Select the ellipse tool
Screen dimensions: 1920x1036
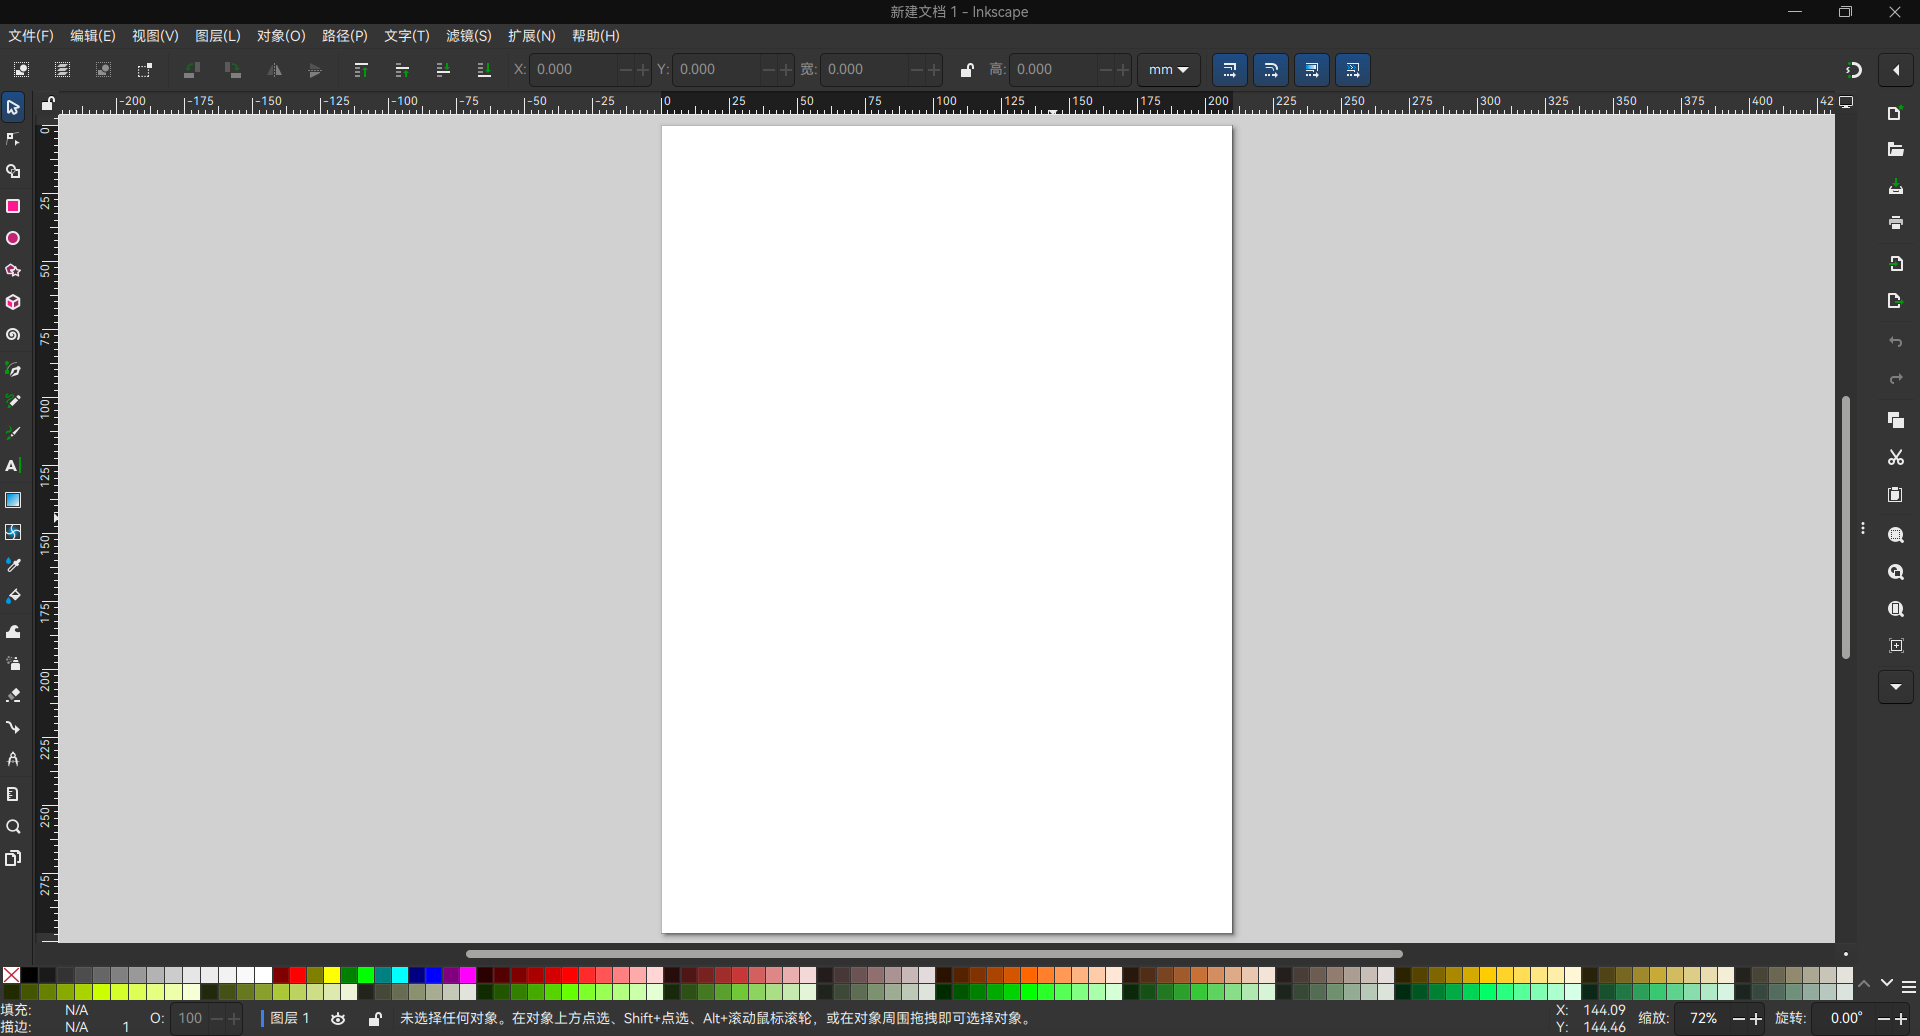pyautogui.click(x=13, y=239)
